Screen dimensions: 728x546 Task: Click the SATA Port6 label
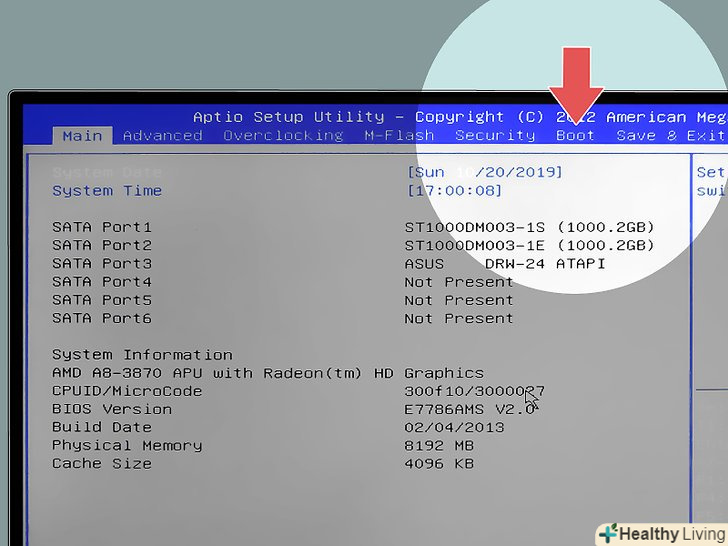(x=102, y=318)
